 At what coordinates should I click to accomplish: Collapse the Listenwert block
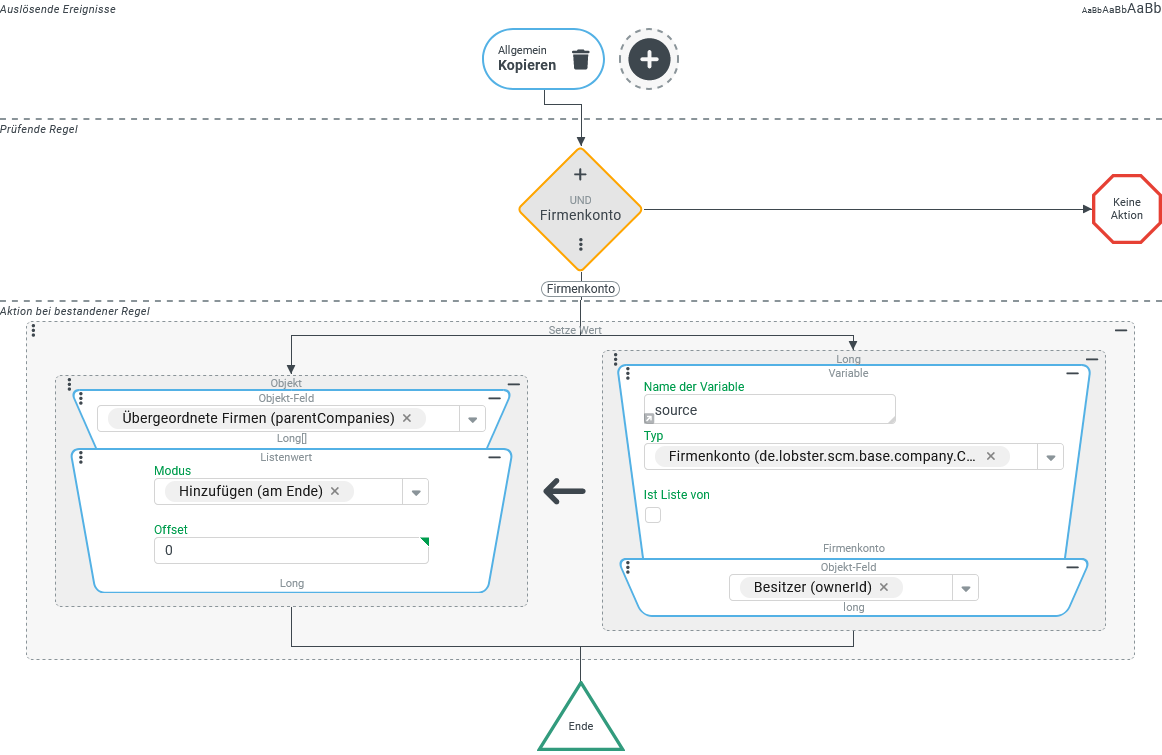click(494, 458)
